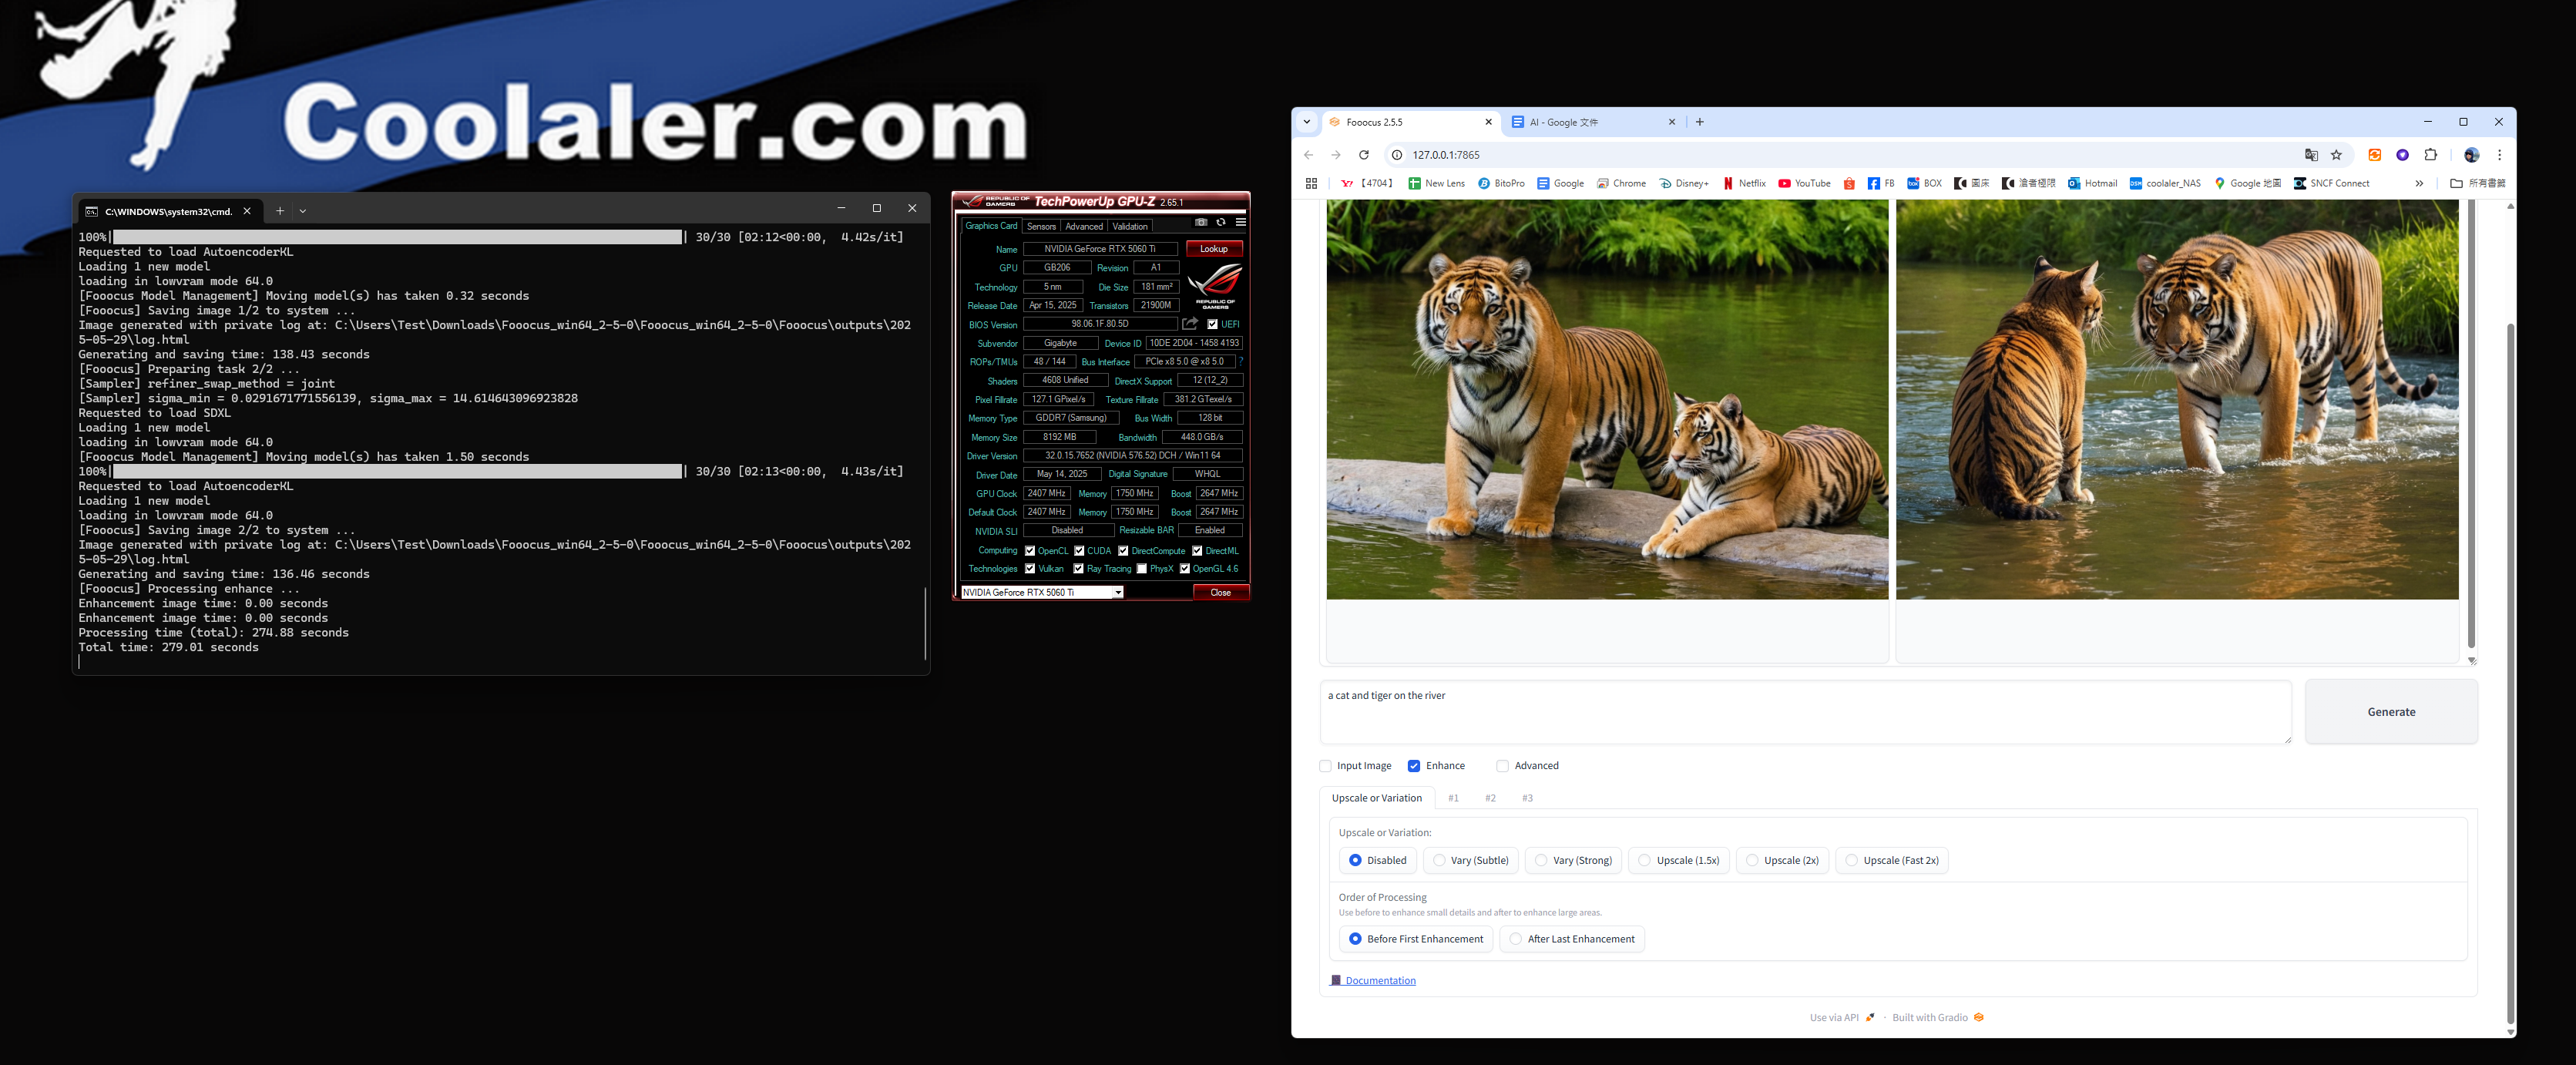2576x1065 pixels.
Task: Enable the Advanced checkbox in Fooocus
Action: click(x=1502, y=766)
